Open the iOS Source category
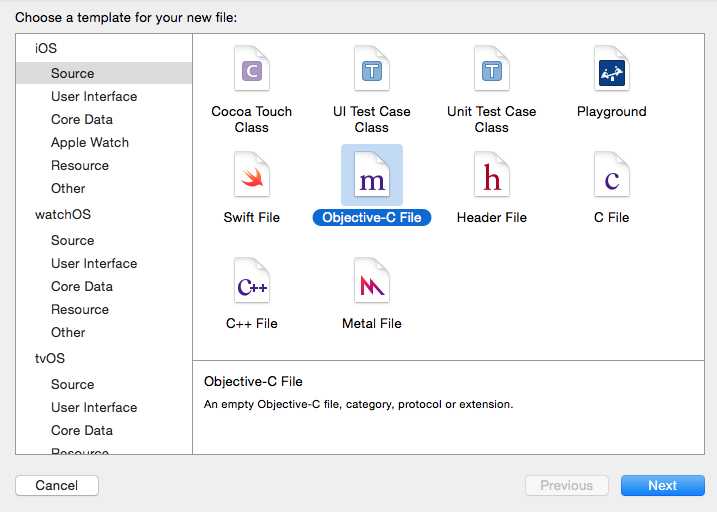717x512 pixels. pos(73,73)
